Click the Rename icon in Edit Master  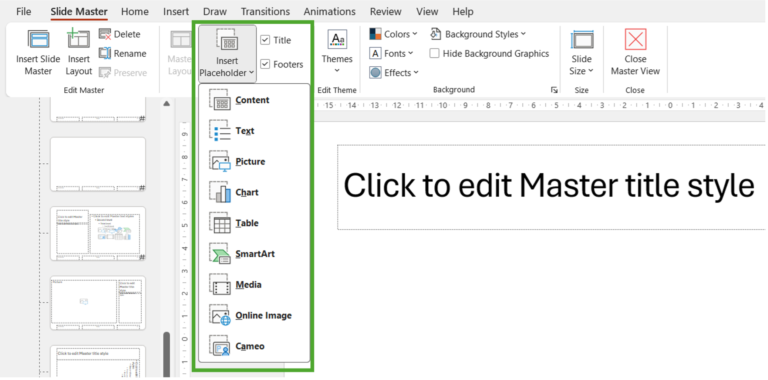pyautogui.click(x=105, y=53)
